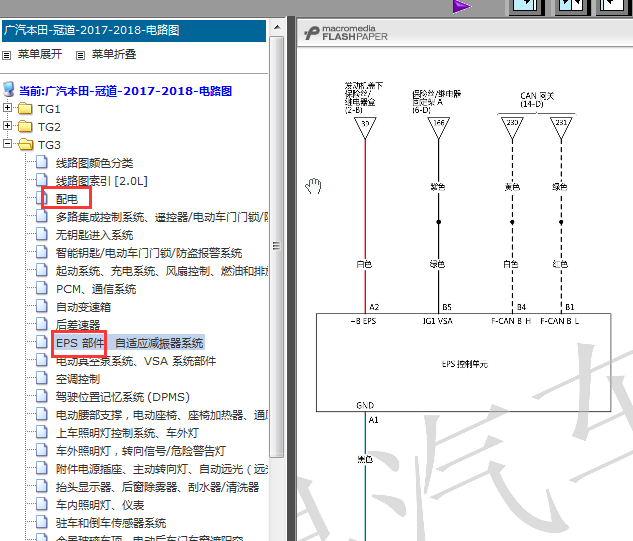The width and height of the screenshot is (633, 541).
Task: Open the current 广汽本田-冠道-2017-2018-电路图 link
Action: (x=126, y=91)
